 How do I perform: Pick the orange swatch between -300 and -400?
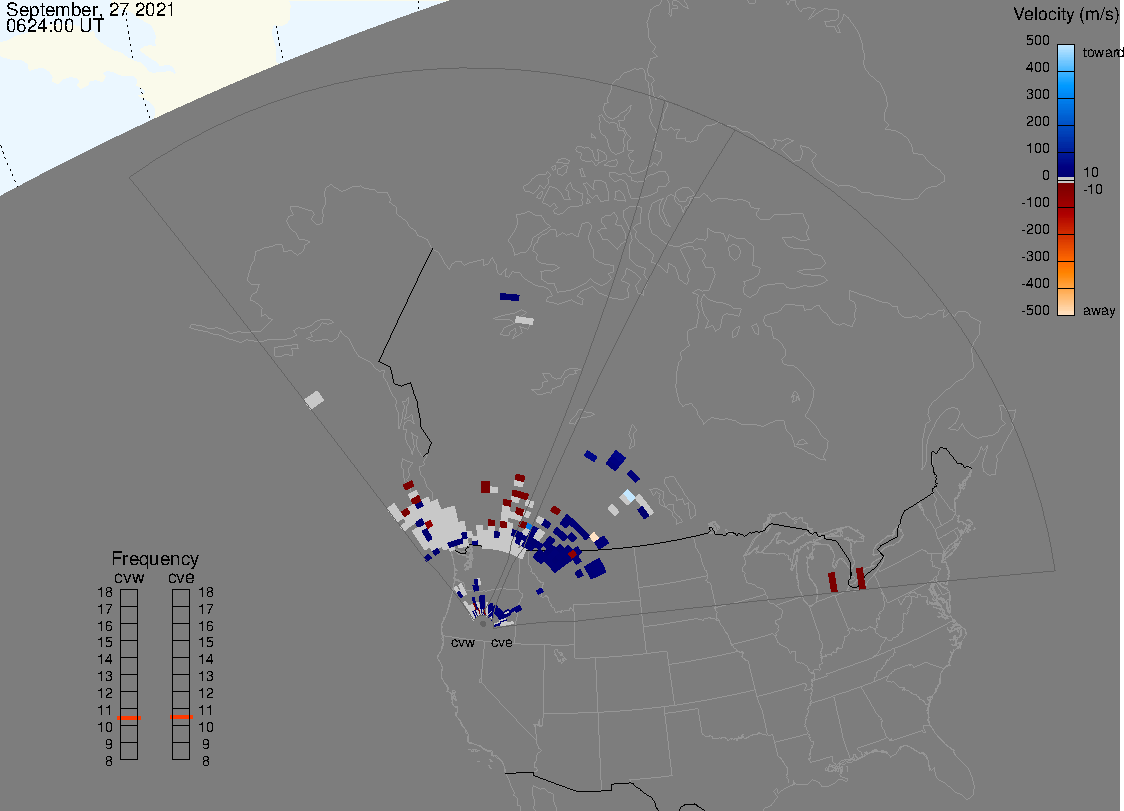1066,275
